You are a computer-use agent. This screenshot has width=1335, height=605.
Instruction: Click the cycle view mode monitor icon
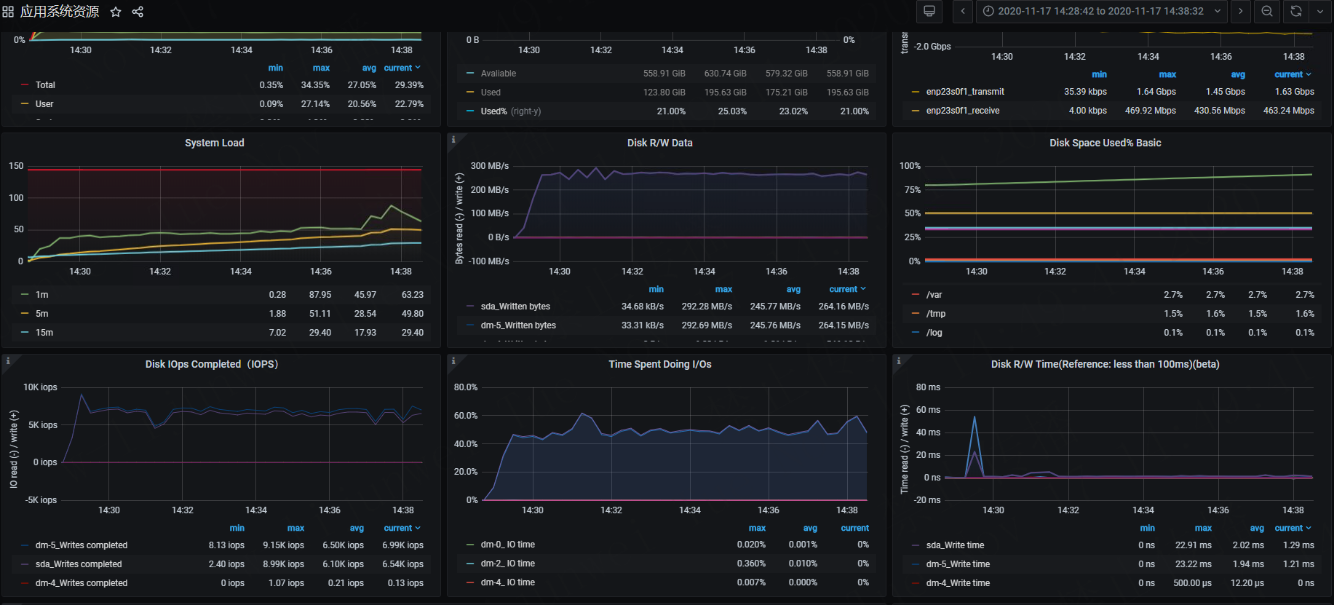click(929, 11)
